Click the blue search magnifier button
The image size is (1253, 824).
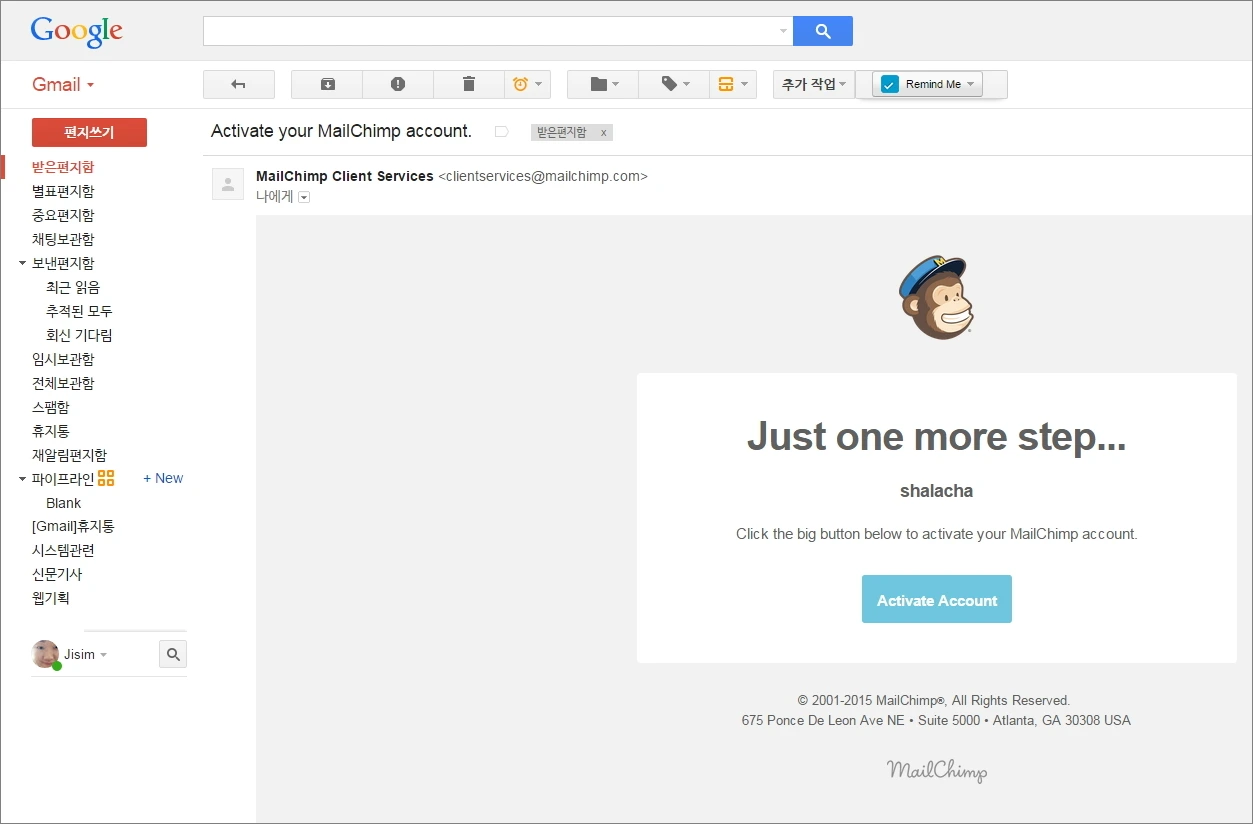pyautogui.click(x=823, y=31)
